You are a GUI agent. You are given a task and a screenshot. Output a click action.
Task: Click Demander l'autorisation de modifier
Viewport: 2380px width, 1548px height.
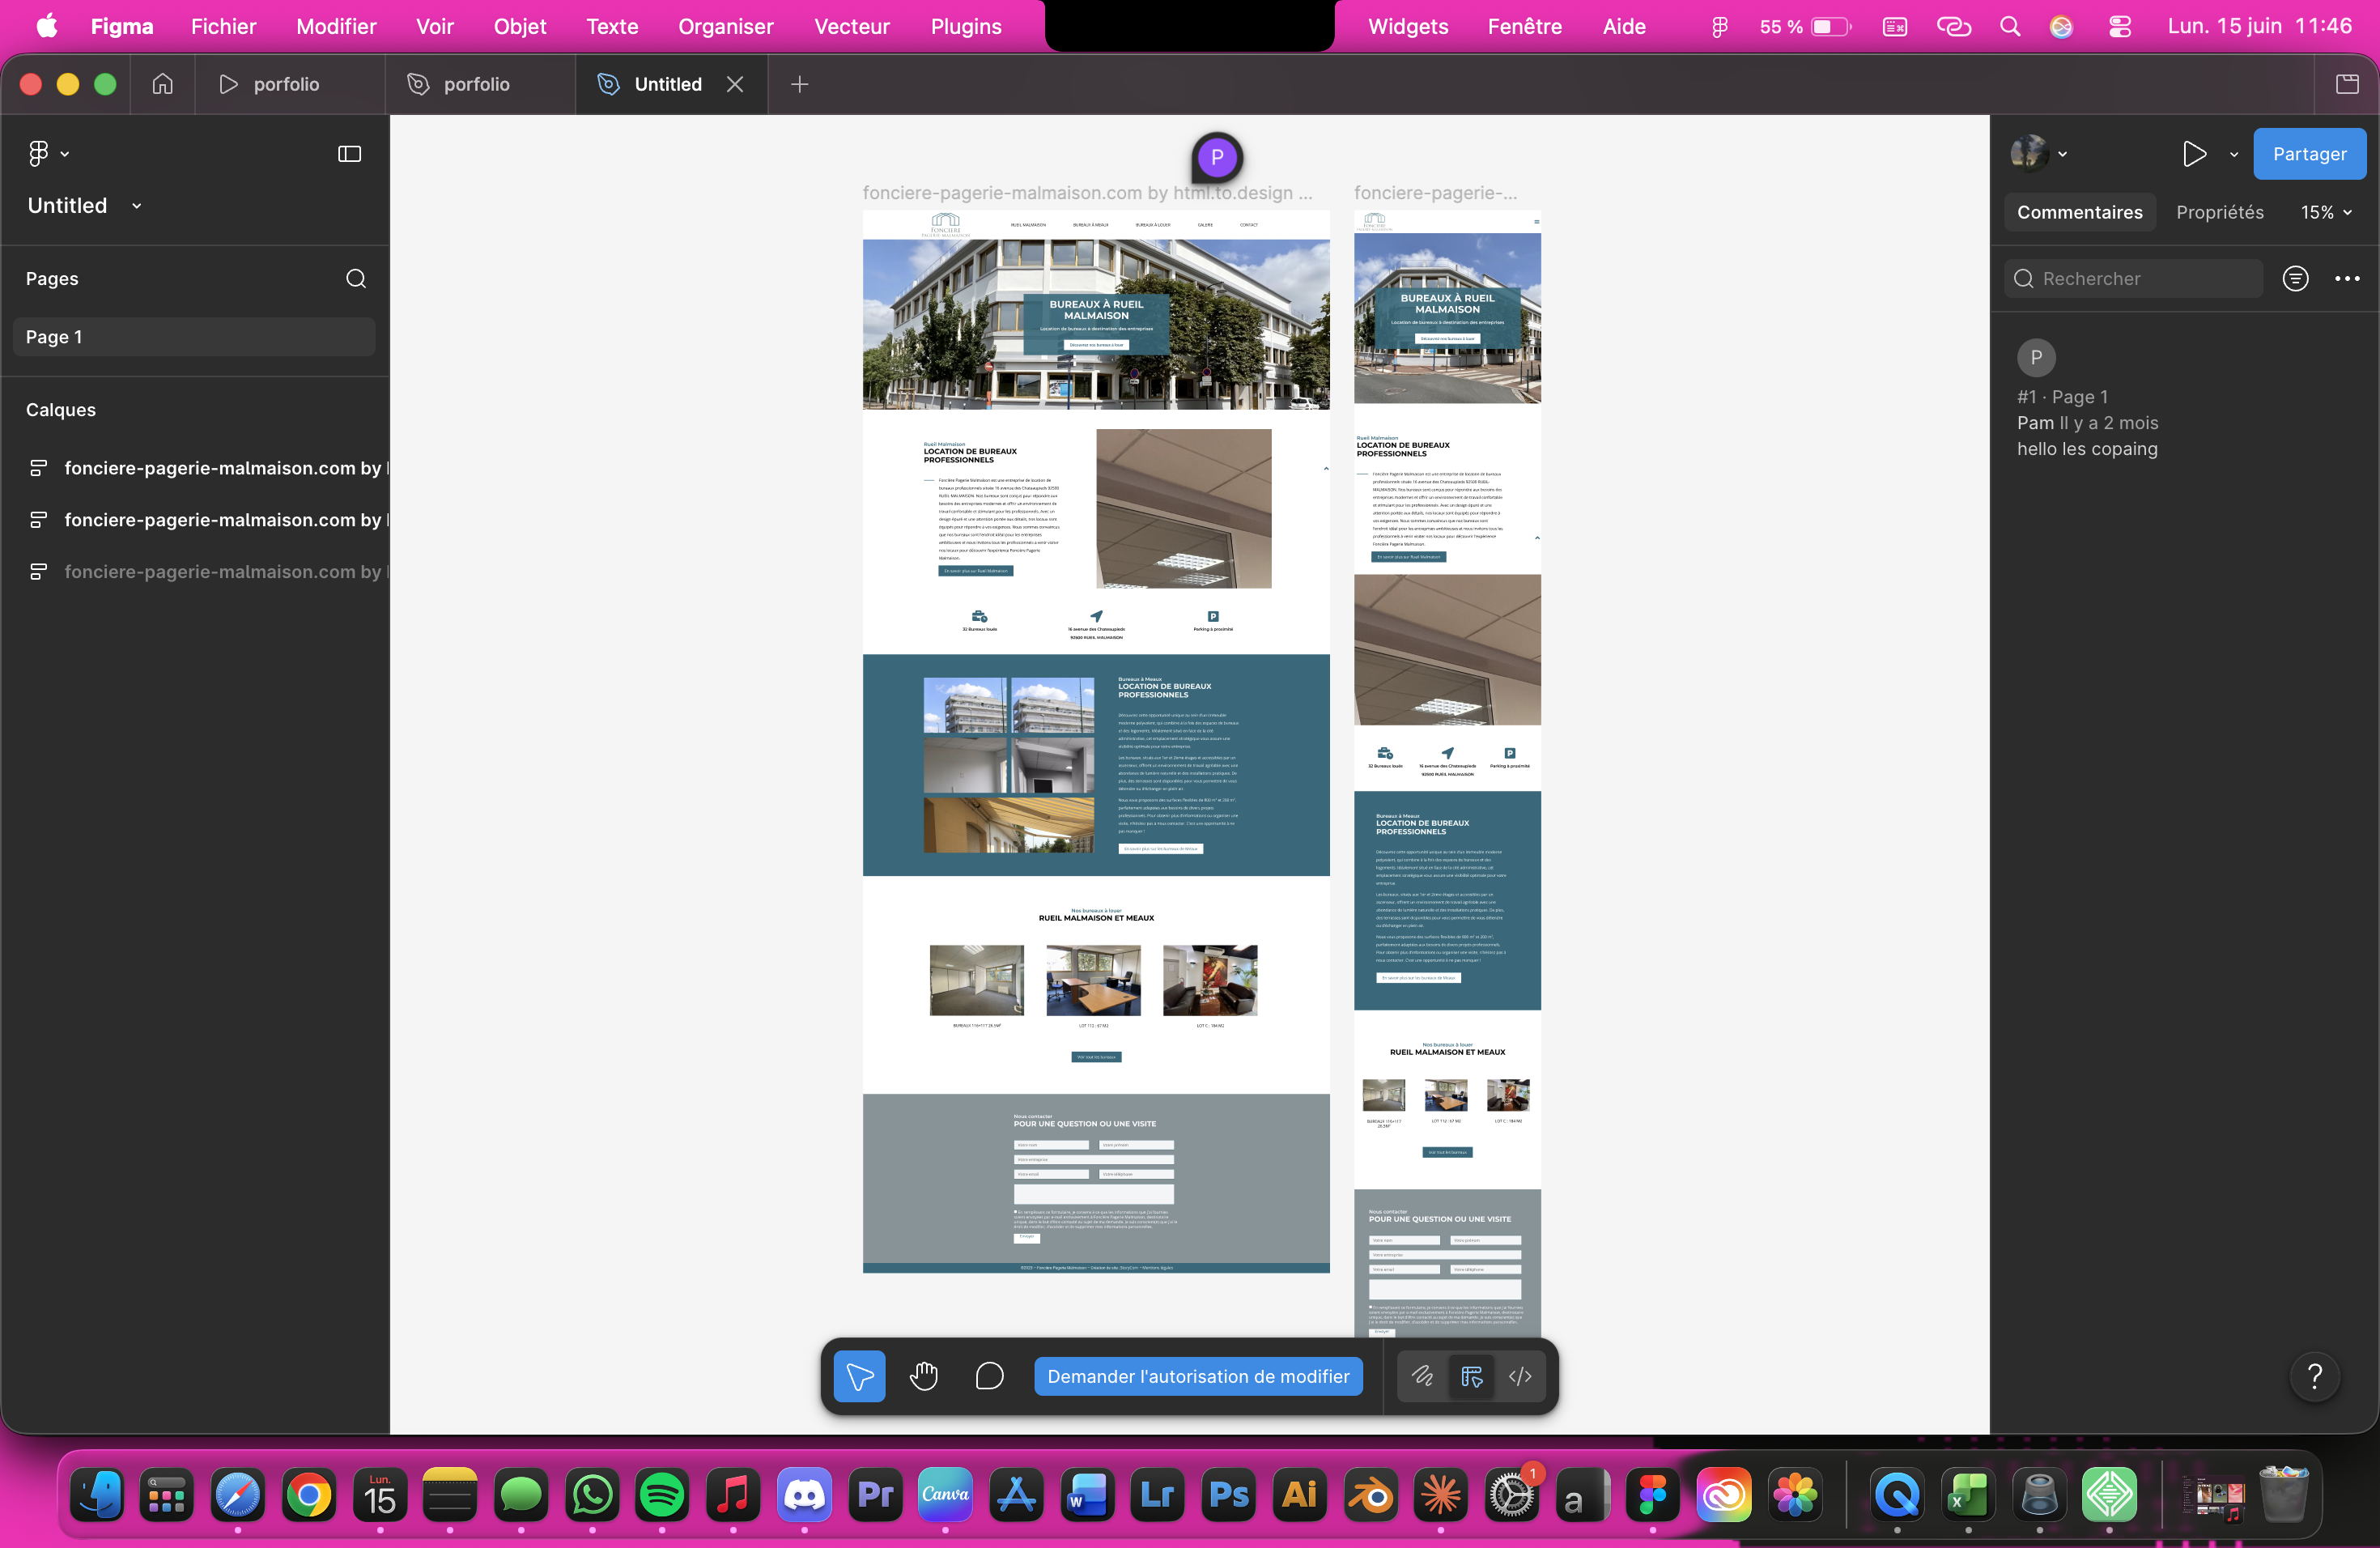(1198, 1376)
